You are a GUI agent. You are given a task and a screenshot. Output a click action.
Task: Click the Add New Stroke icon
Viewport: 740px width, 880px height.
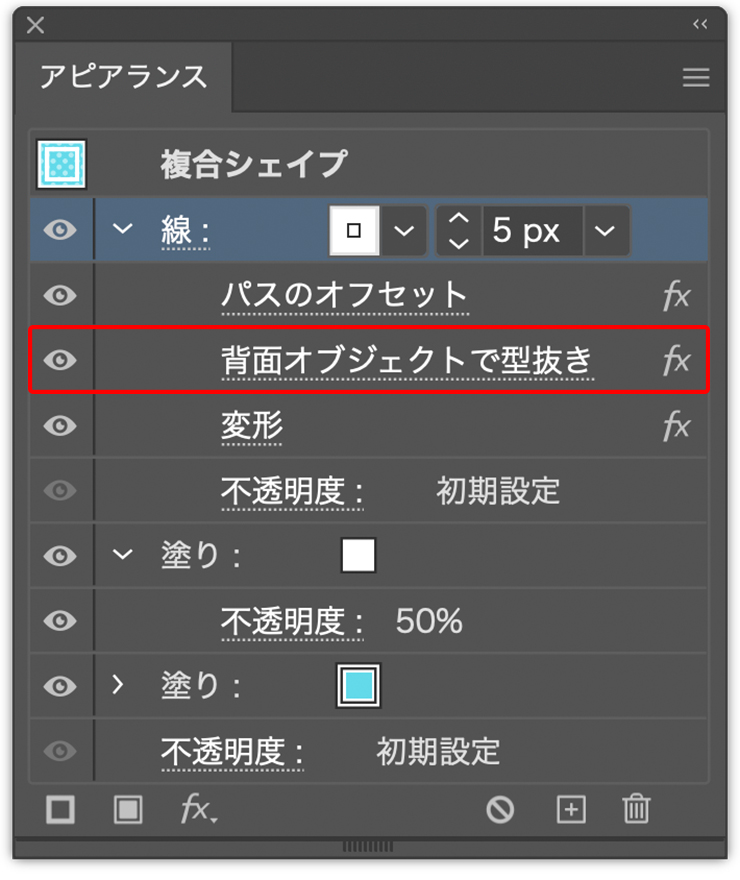point(61,809)
